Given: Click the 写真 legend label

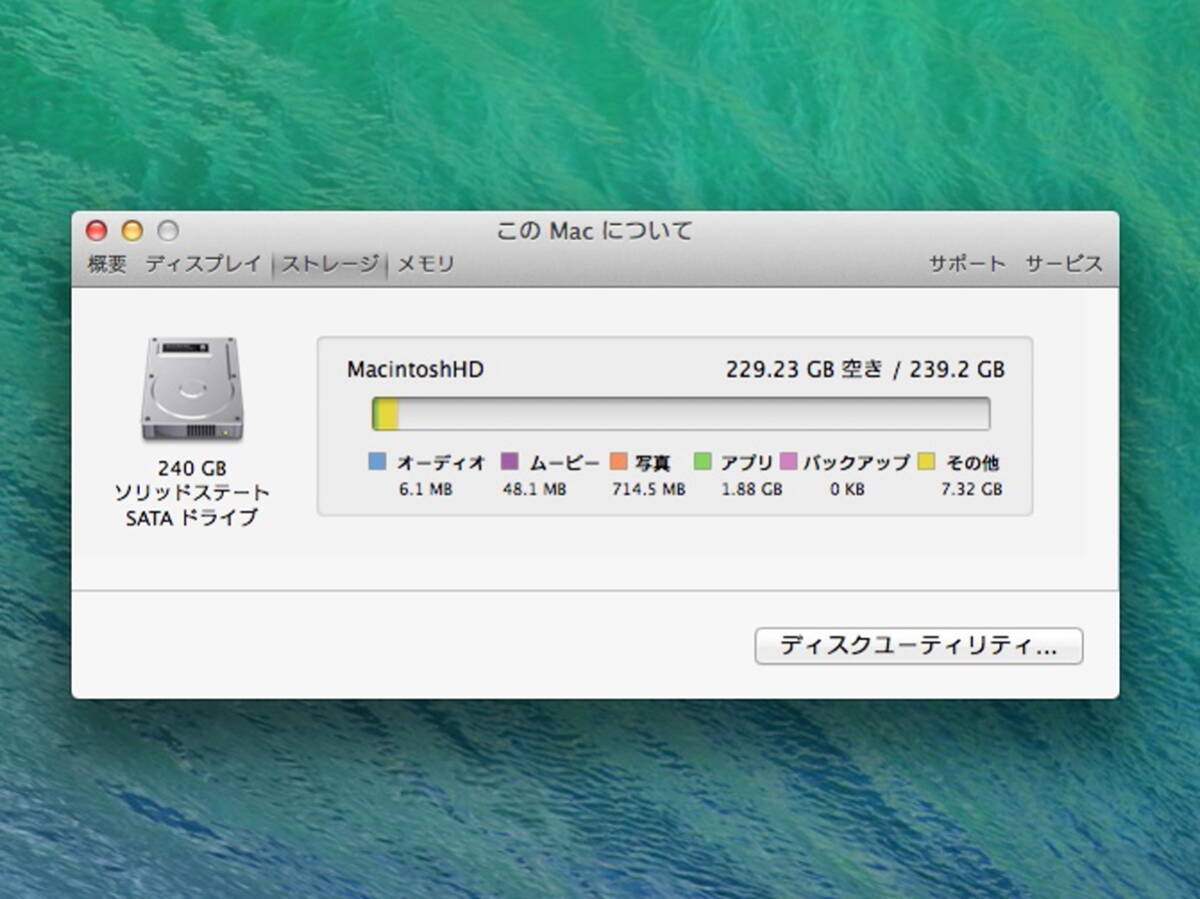Looking at the screenshot, I should click(x=653, y=463).
